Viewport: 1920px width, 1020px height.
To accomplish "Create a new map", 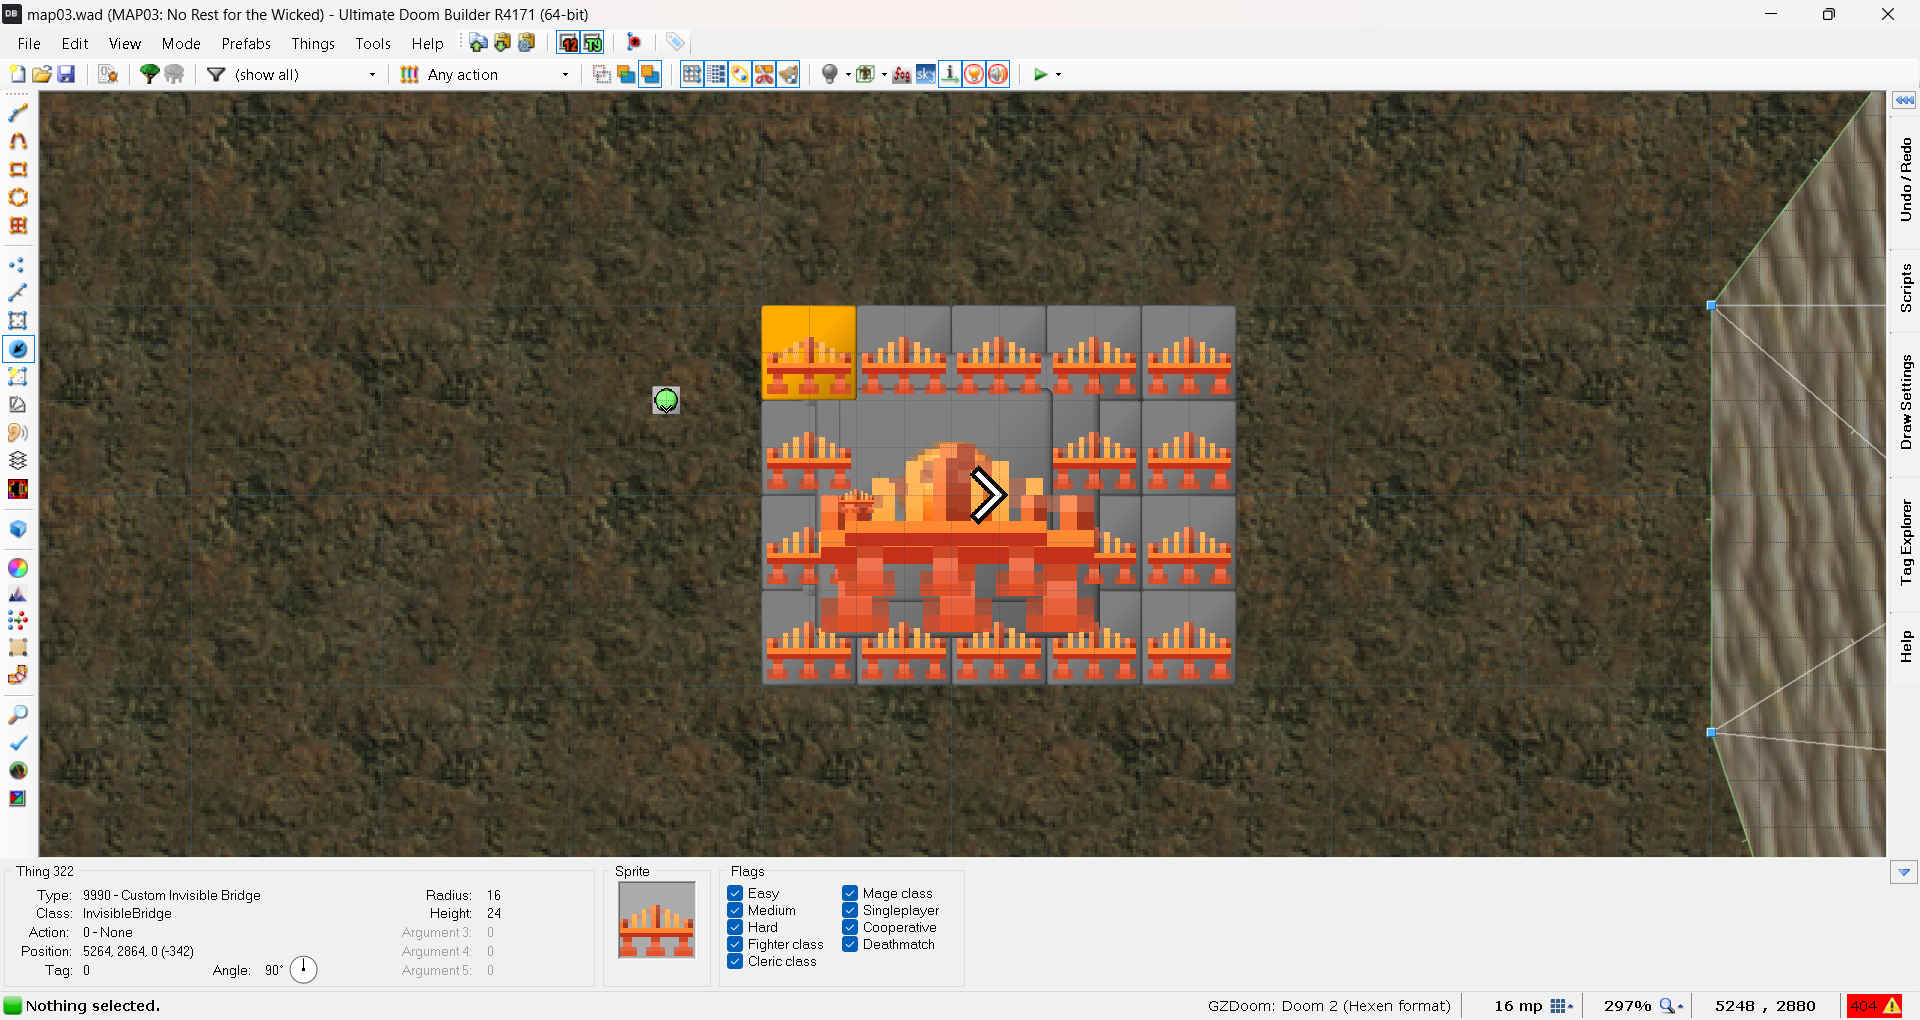I will [17, 74].
